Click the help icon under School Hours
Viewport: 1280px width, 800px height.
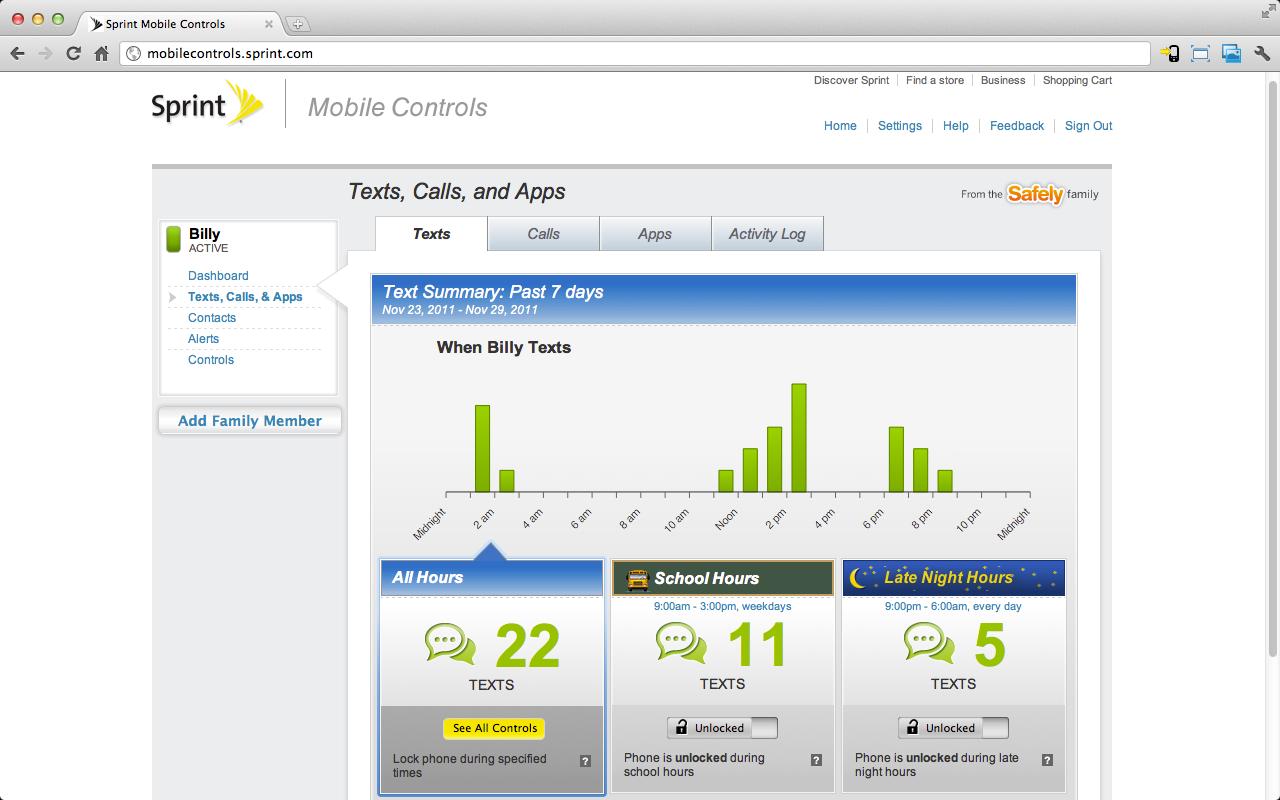point(816,760)
